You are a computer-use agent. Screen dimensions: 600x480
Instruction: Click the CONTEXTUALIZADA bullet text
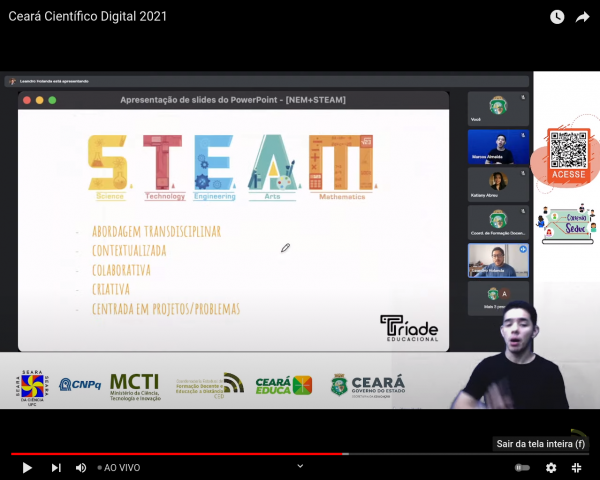tap(129, 251)
